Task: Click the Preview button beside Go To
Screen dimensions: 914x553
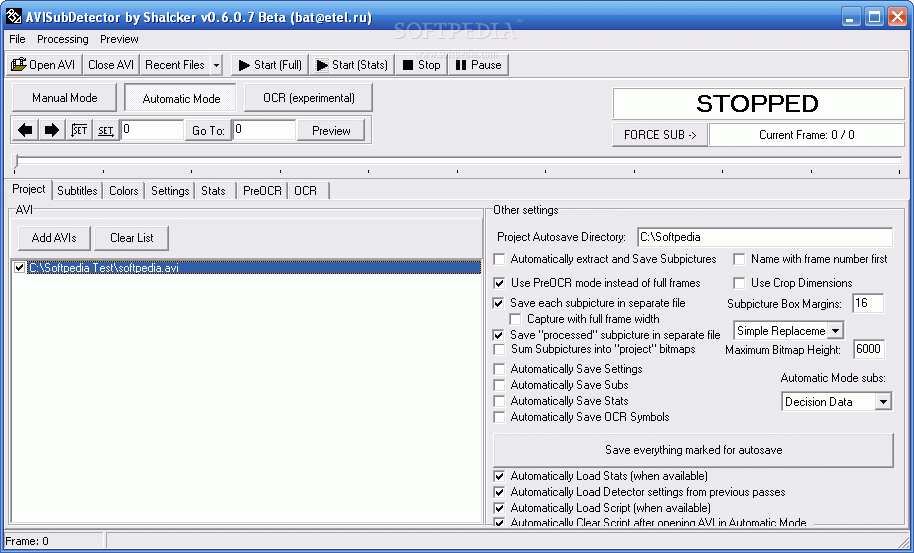Action: (331, 131)
